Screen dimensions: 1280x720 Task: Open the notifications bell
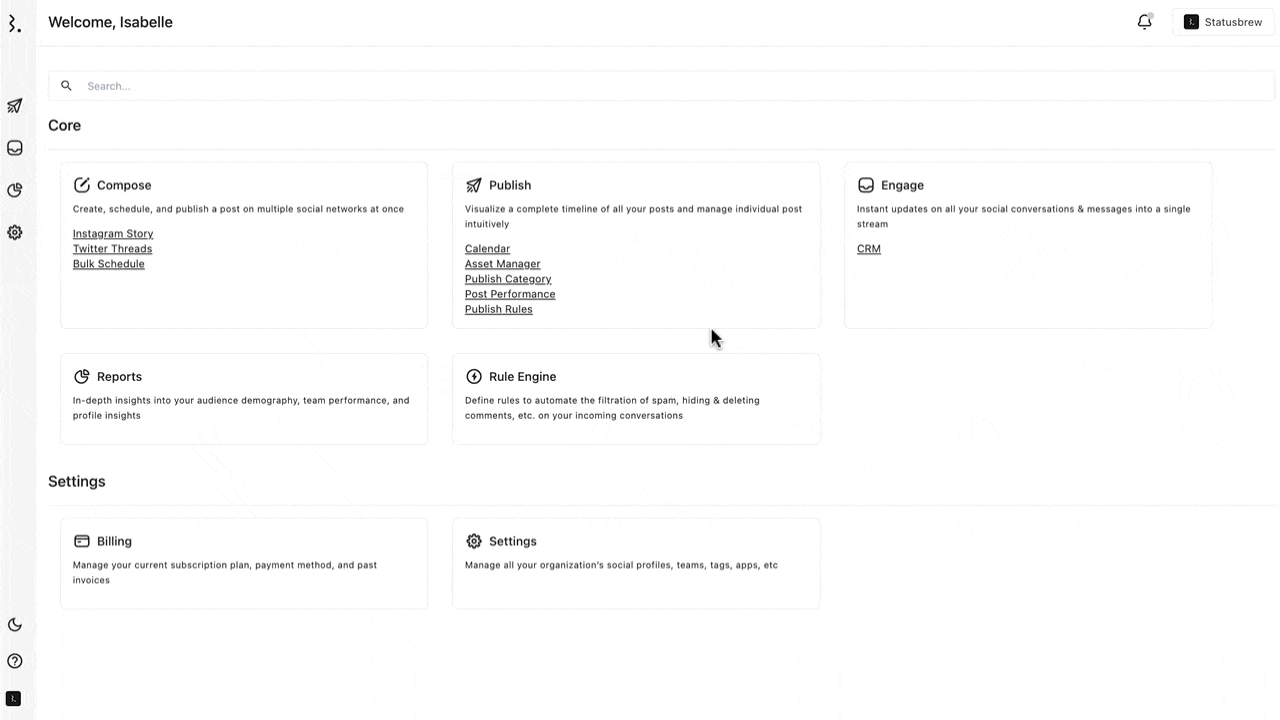[1145, 22]
